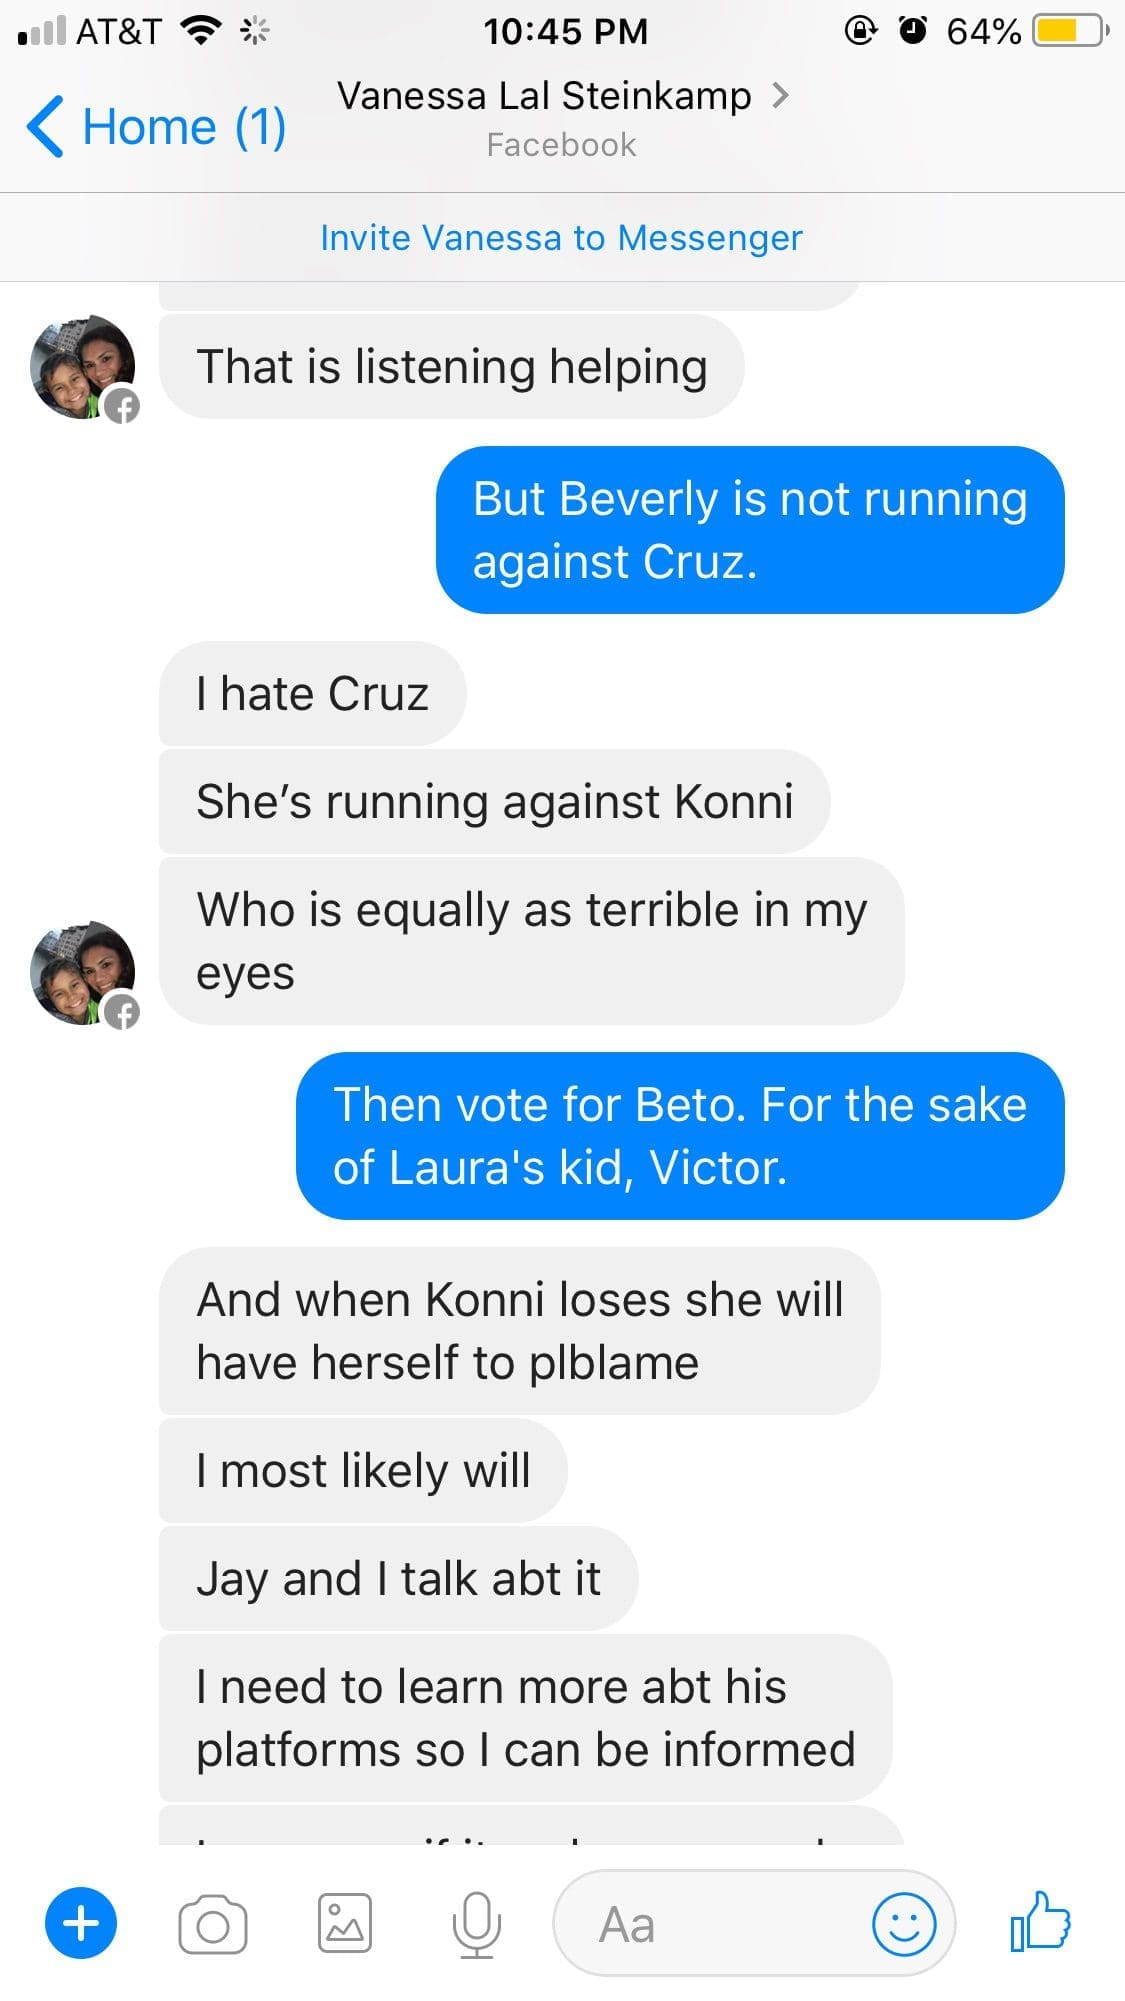Tap the avatar beside 'equally as terrible' message

click(83, 973)
